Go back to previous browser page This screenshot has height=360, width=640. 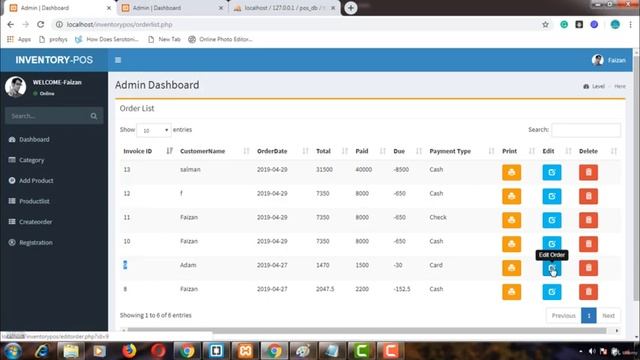point(11,24)
